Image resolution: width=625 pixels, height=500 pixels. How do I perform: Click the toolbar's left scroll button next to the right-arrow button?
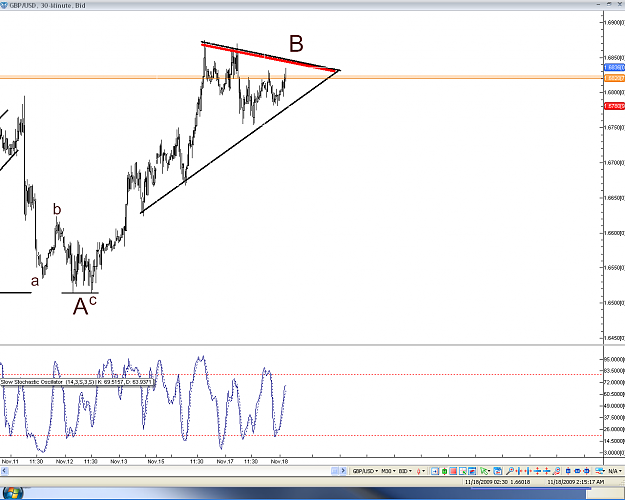coord(335,471)
